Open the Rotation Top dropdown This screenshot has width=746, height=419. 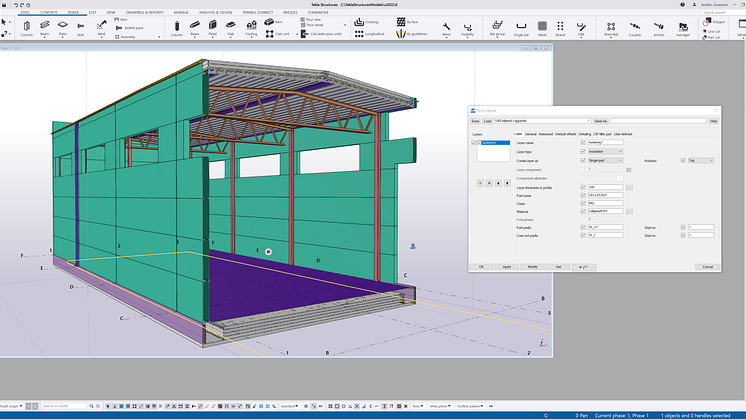tap(702, 160)
